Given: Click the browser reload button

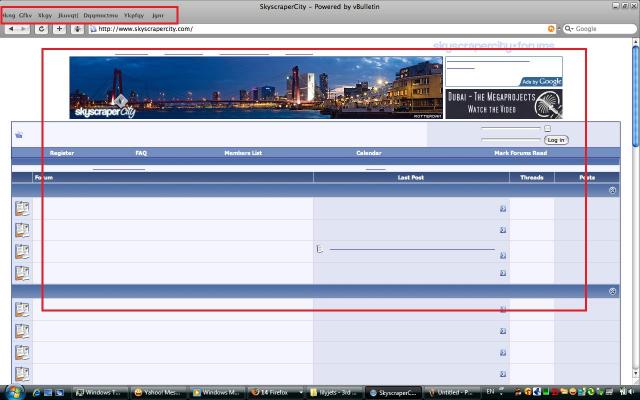Looking at the screenshot, I should [x=42, y=29].
